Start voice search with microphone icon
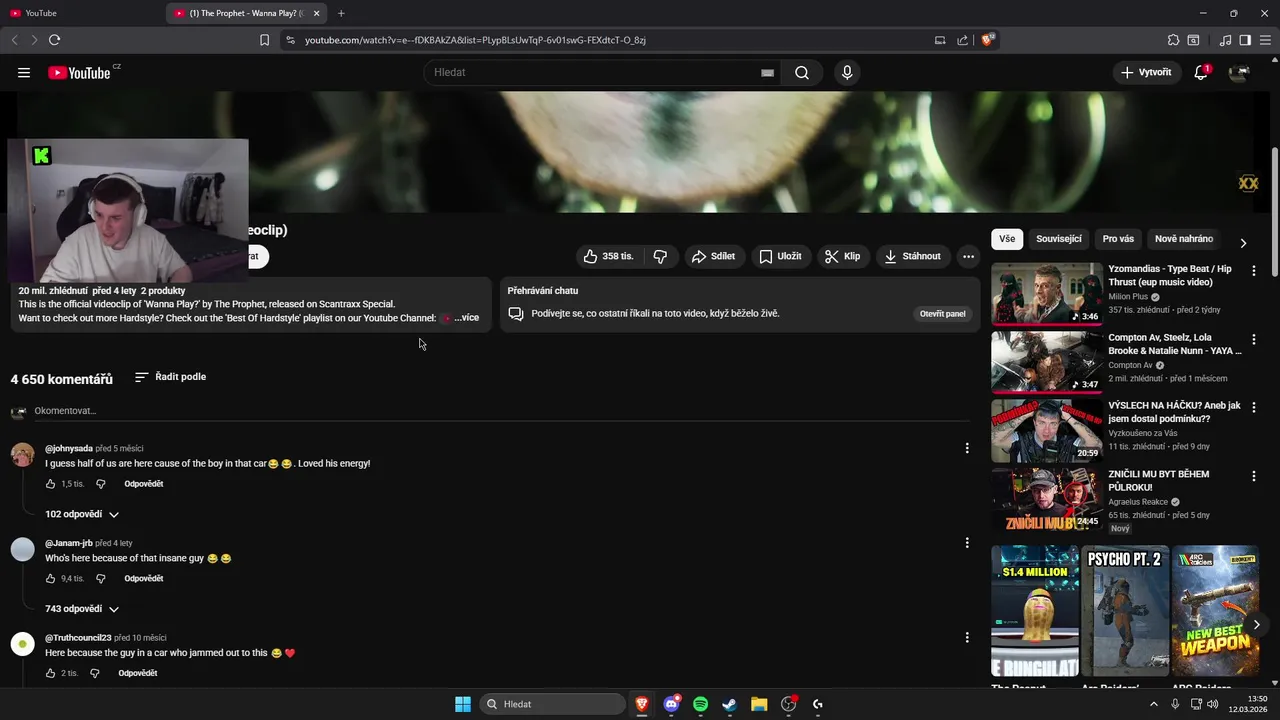This screenshot has height=720, width=1280. tap(847, 72)
